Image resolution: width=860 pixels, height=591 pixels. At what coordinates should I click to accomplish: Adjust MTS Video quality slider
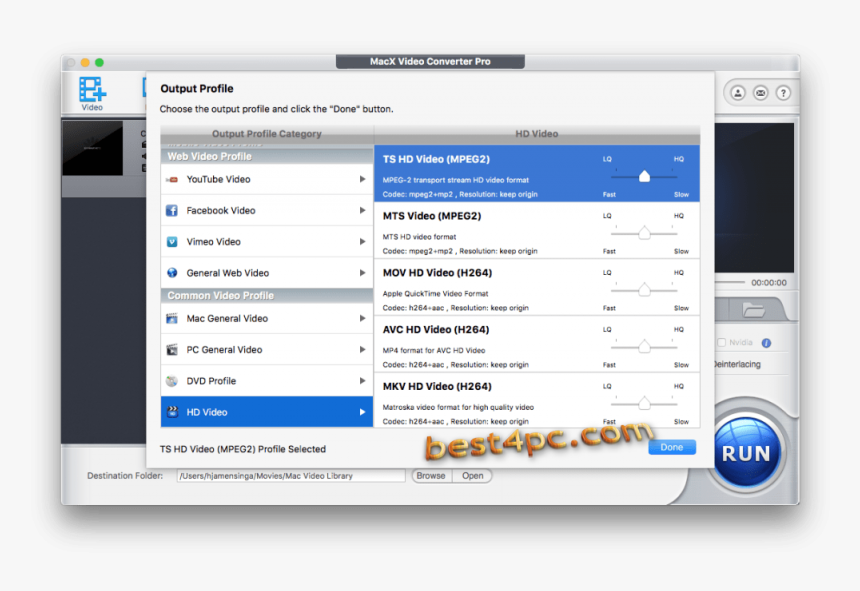tap(644, 234)
